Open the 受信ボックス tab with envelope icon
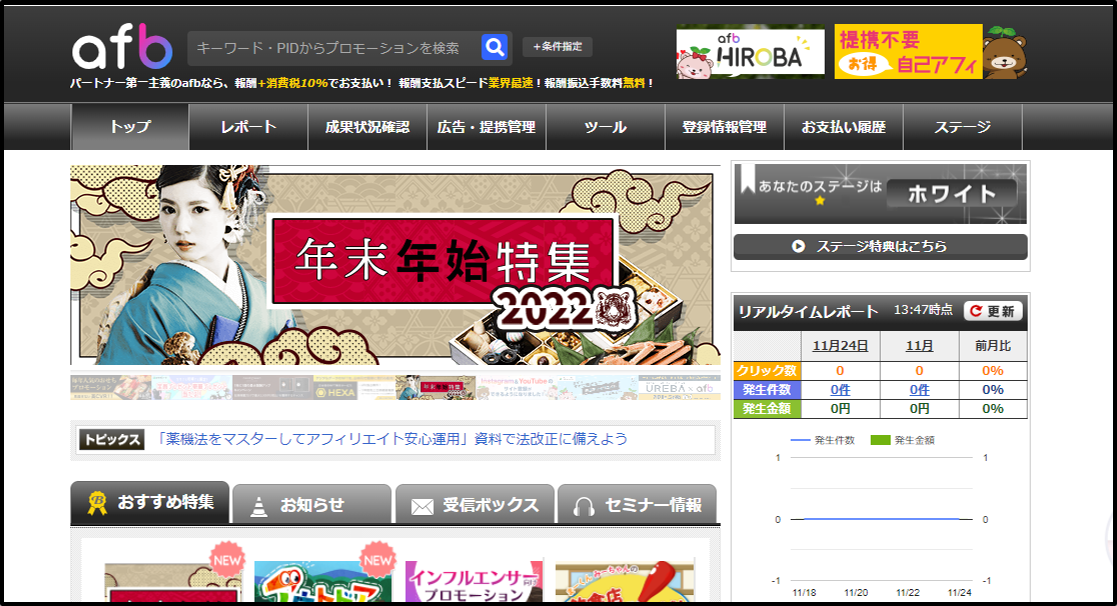 pos(475,505)
